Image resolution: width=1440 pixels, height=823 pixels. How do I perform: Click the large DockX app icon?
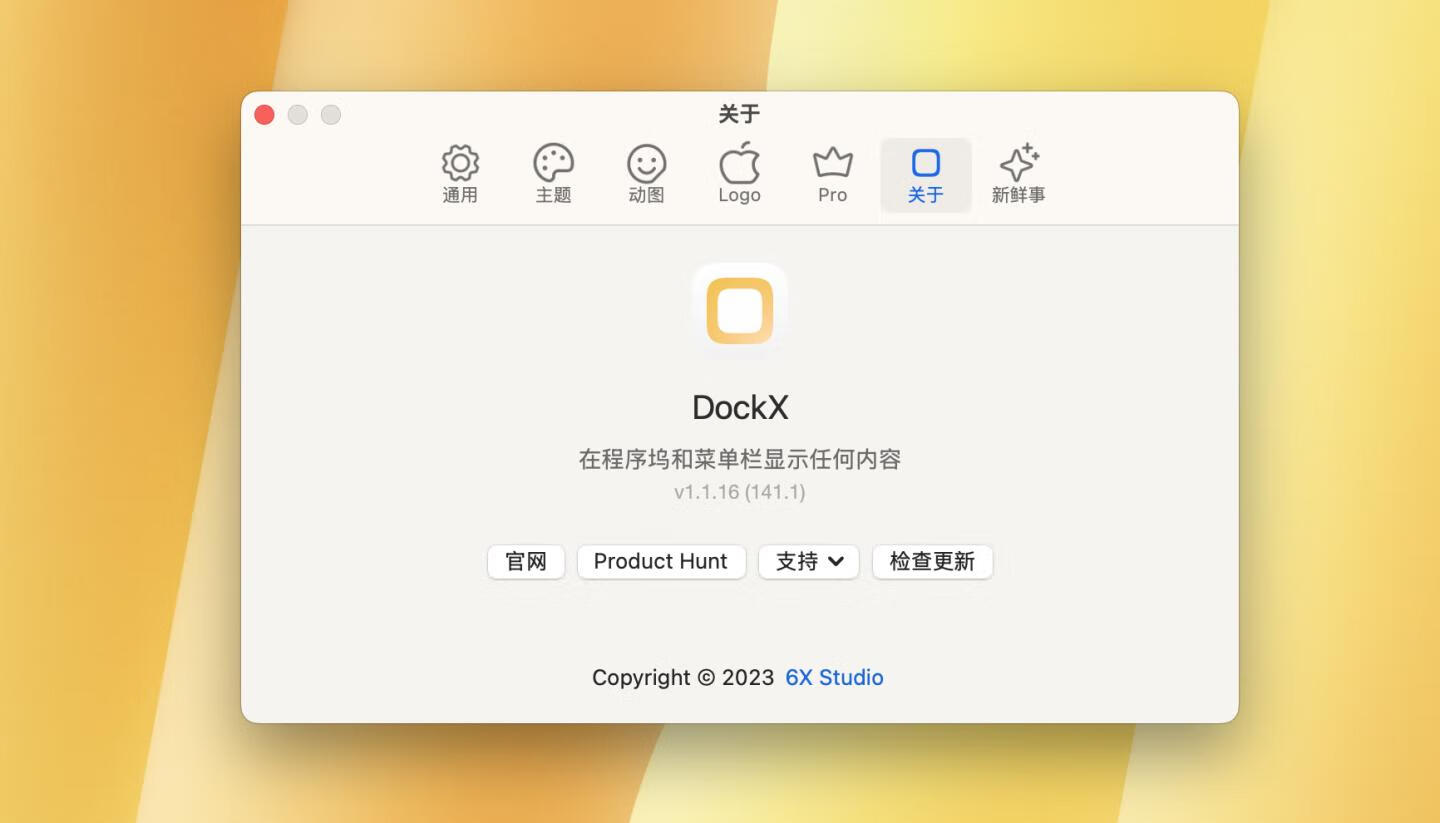(x=740, y=310)
